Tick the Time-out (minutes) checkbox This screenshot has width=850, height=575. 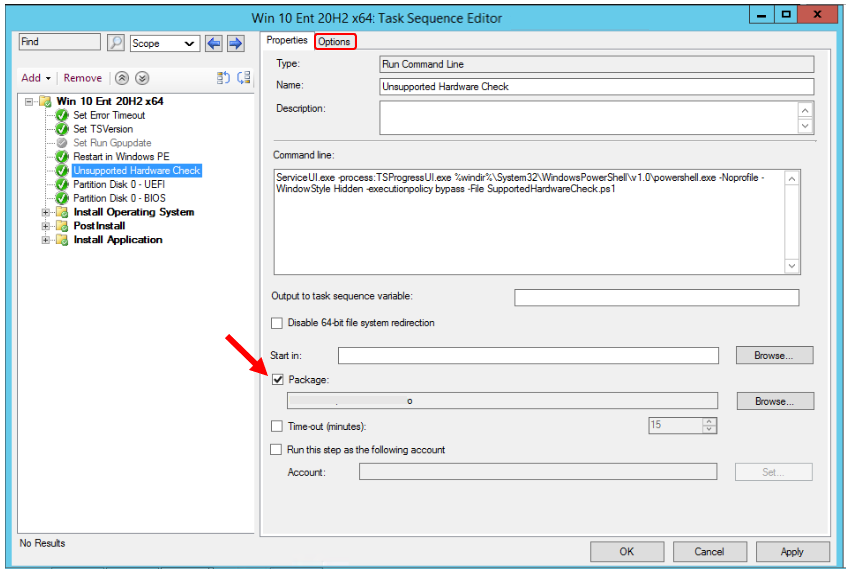tap(277, 427)
